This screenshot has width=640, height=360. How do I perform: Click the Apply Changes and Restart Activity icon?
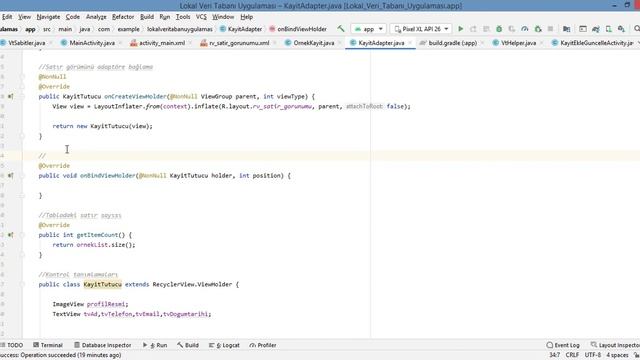click(x=473, y=29)
